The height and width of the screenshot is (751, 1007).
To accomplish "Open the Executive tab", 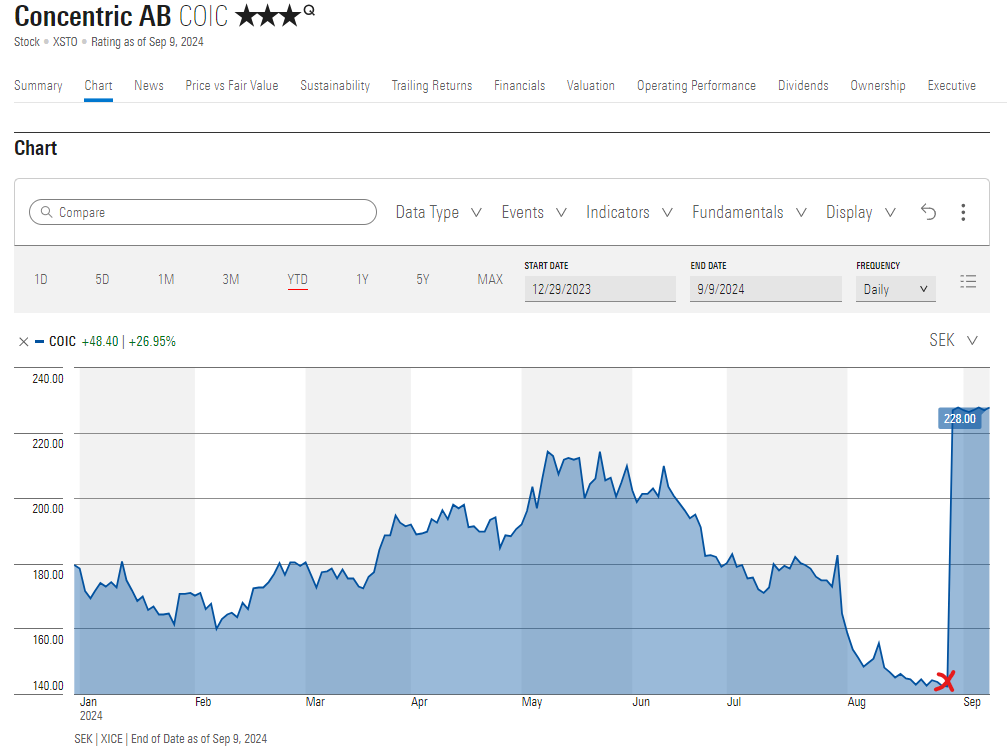I will [x=952, y=85].
